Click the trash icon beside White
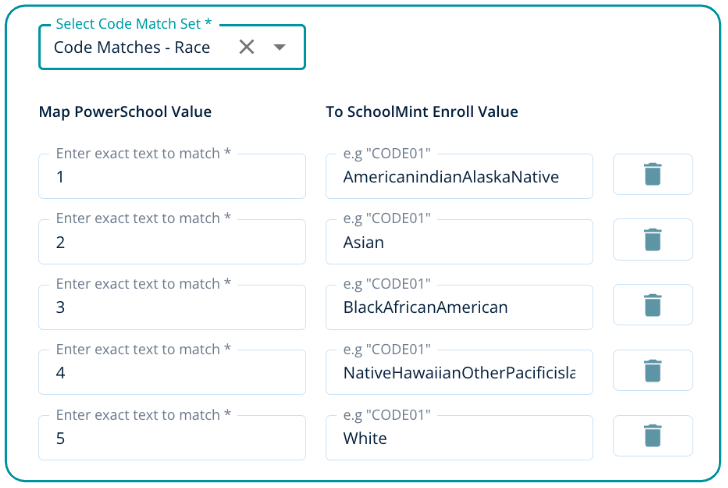This screenshot has width=728, height=488. (x=652, y=437)
